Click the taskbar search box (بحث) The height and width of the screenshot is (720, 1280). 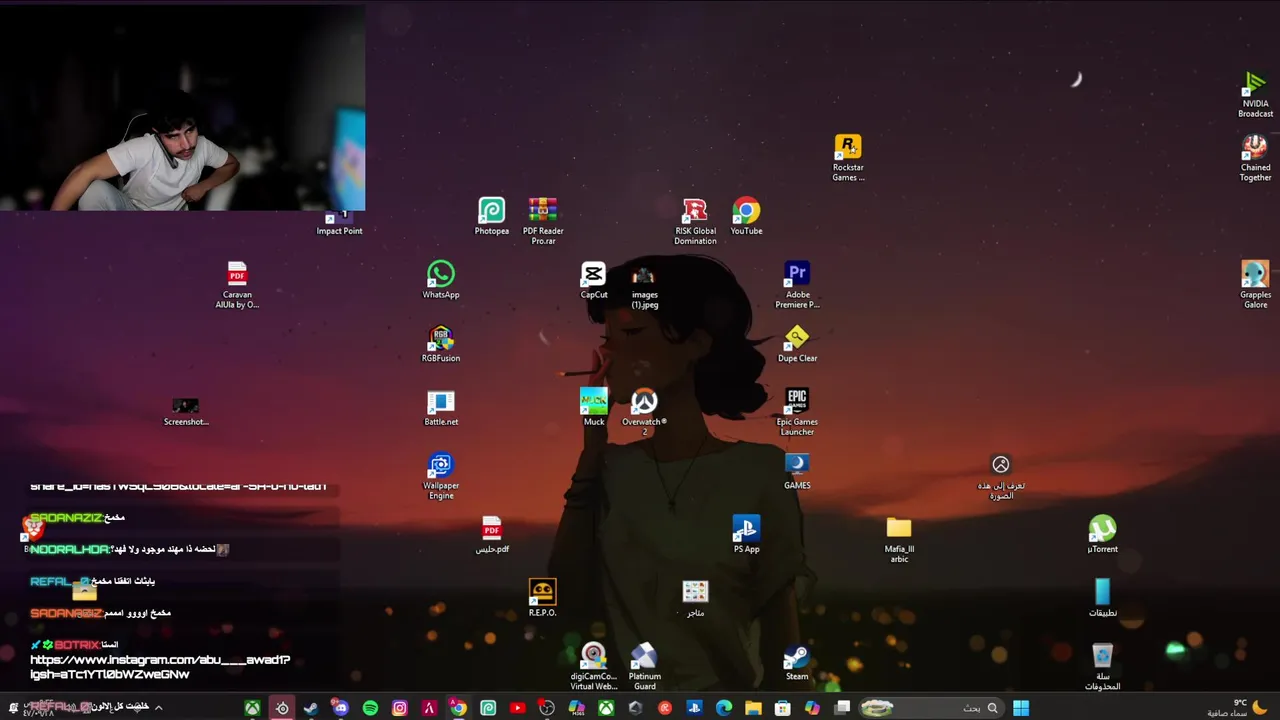(931, 708)
